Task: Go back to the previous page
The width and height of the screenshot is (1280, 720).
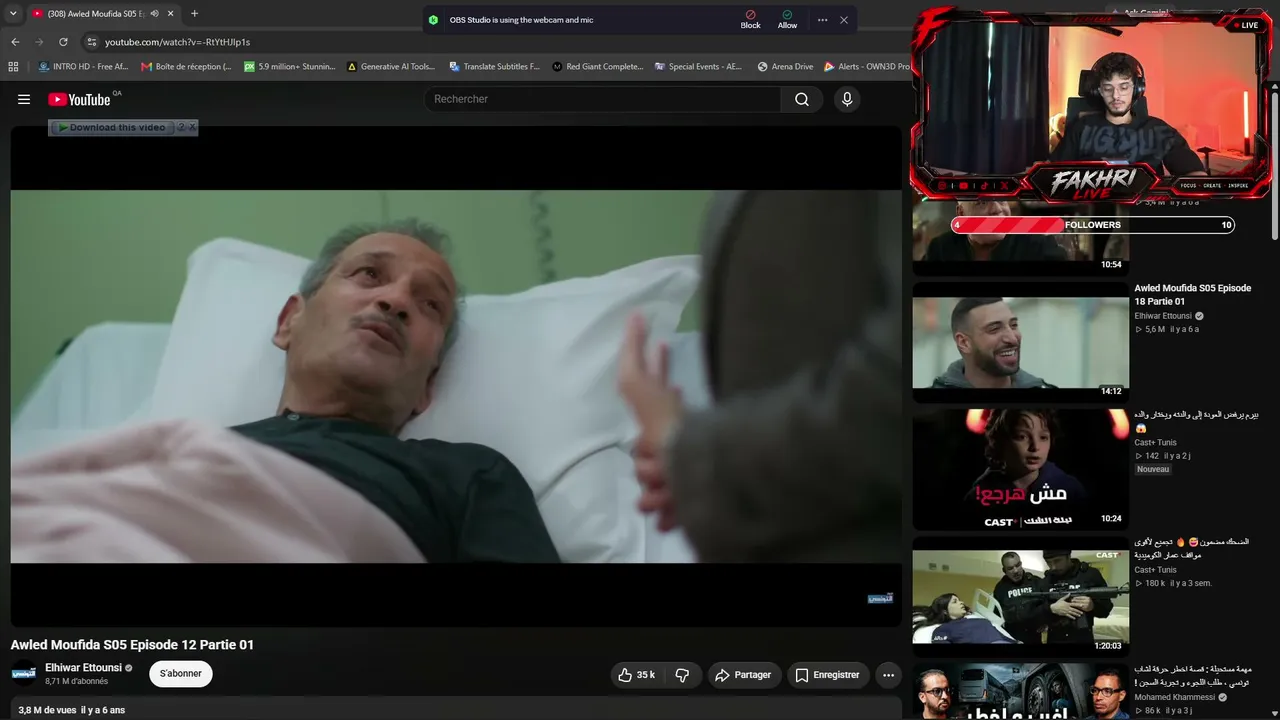Action: (15, 42)
